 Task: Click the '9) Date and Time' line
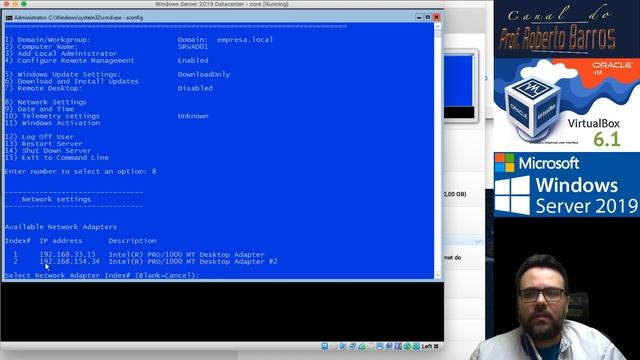tap(39, 109)
